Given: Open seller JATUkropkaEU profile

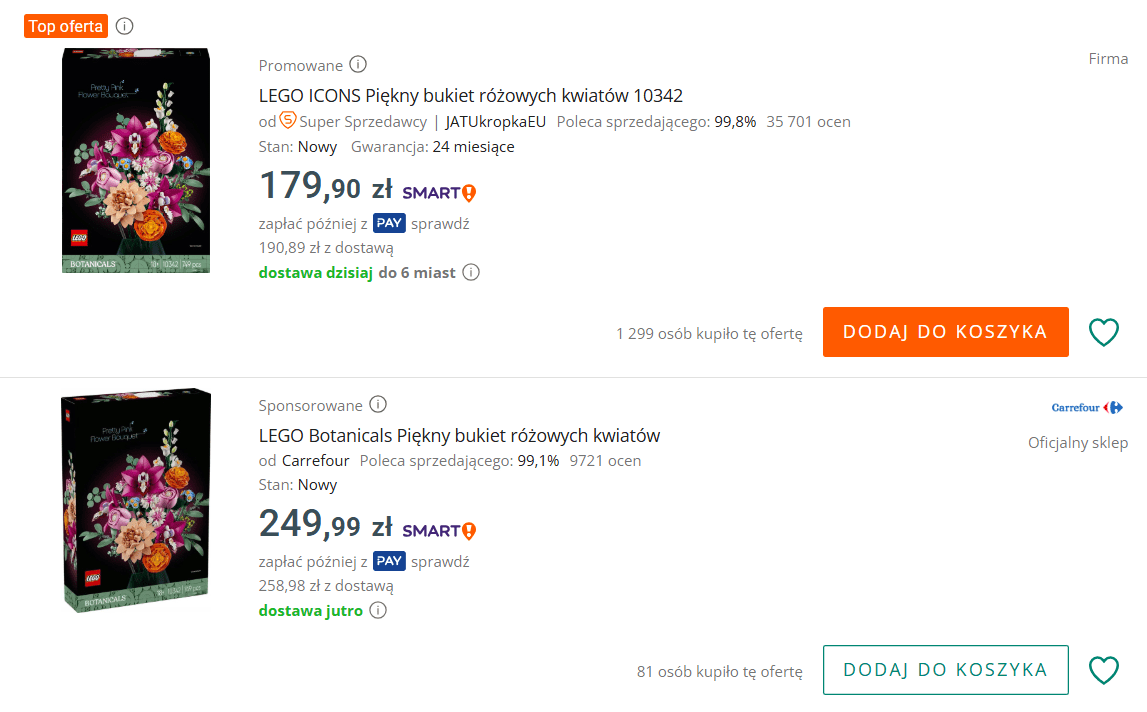Looking at the screenshot, I should coord(496,122).
